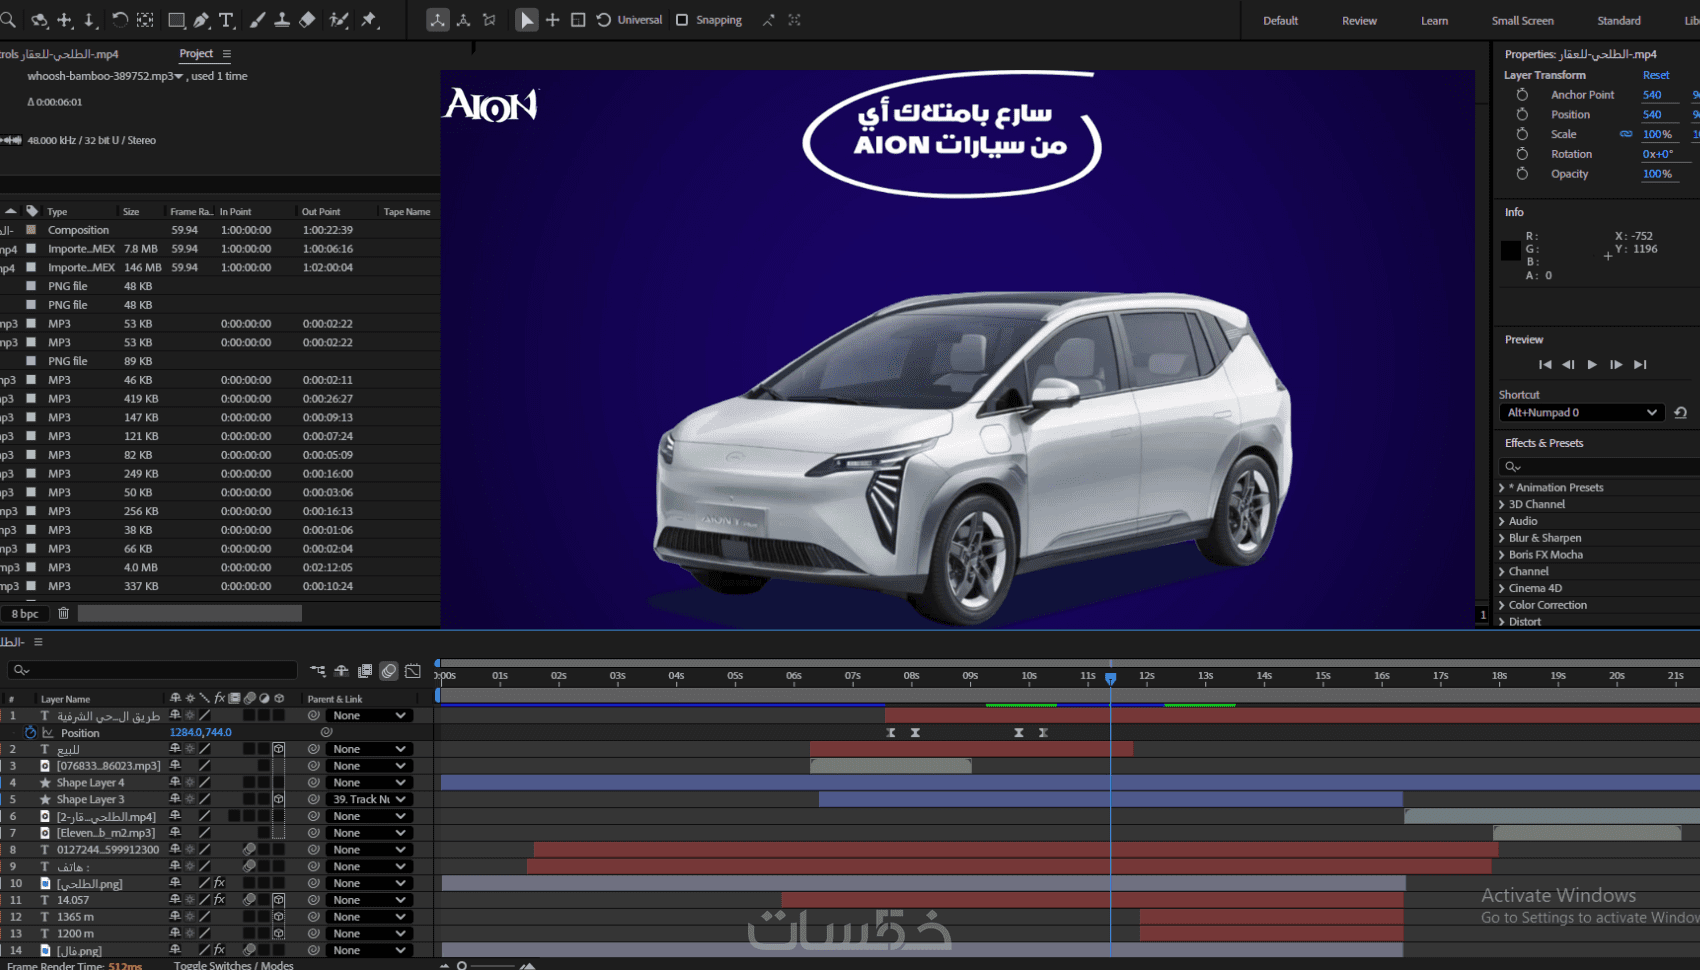Viewport: 1700px width, 970px height.
Task: Click the timeline zoom slider handle
Action: point(462,966)
